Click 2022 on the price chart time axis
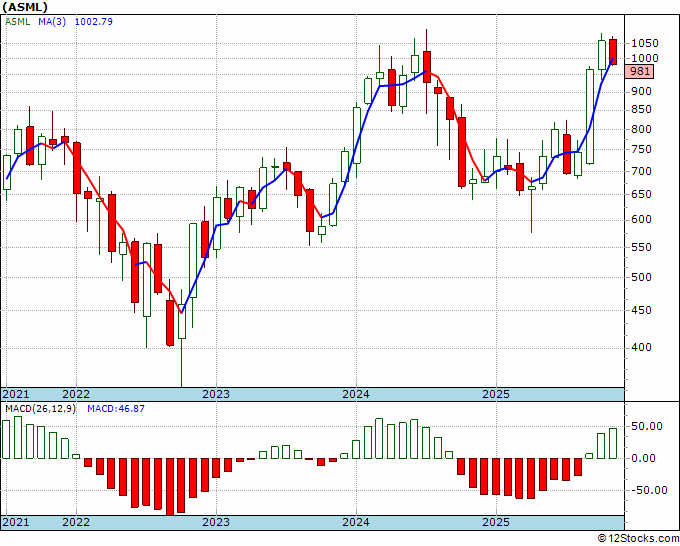The width and height of the screenshot is (680, 546). [76, 394]
